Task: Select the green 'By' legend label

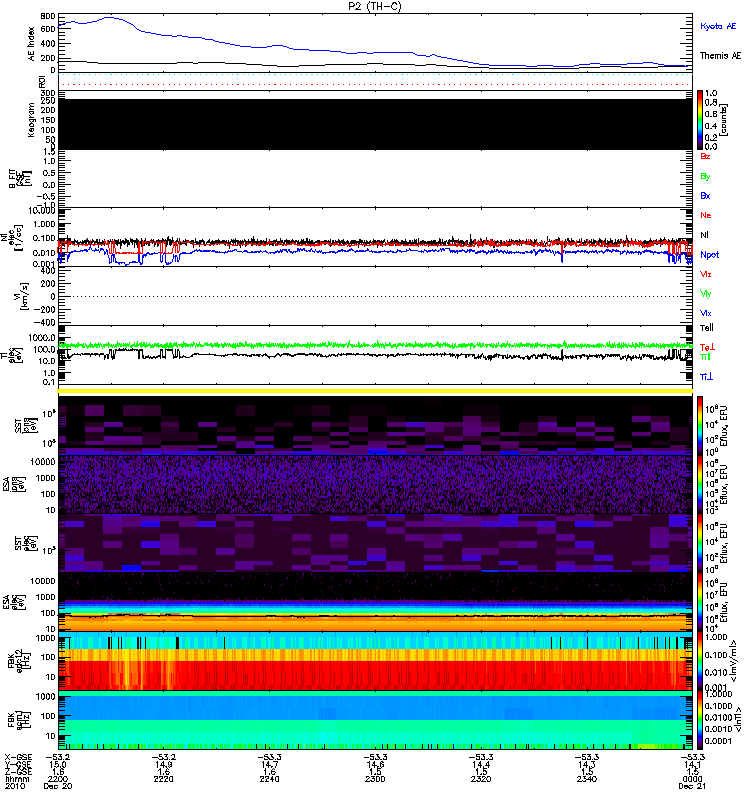Action: pos(705,176)
